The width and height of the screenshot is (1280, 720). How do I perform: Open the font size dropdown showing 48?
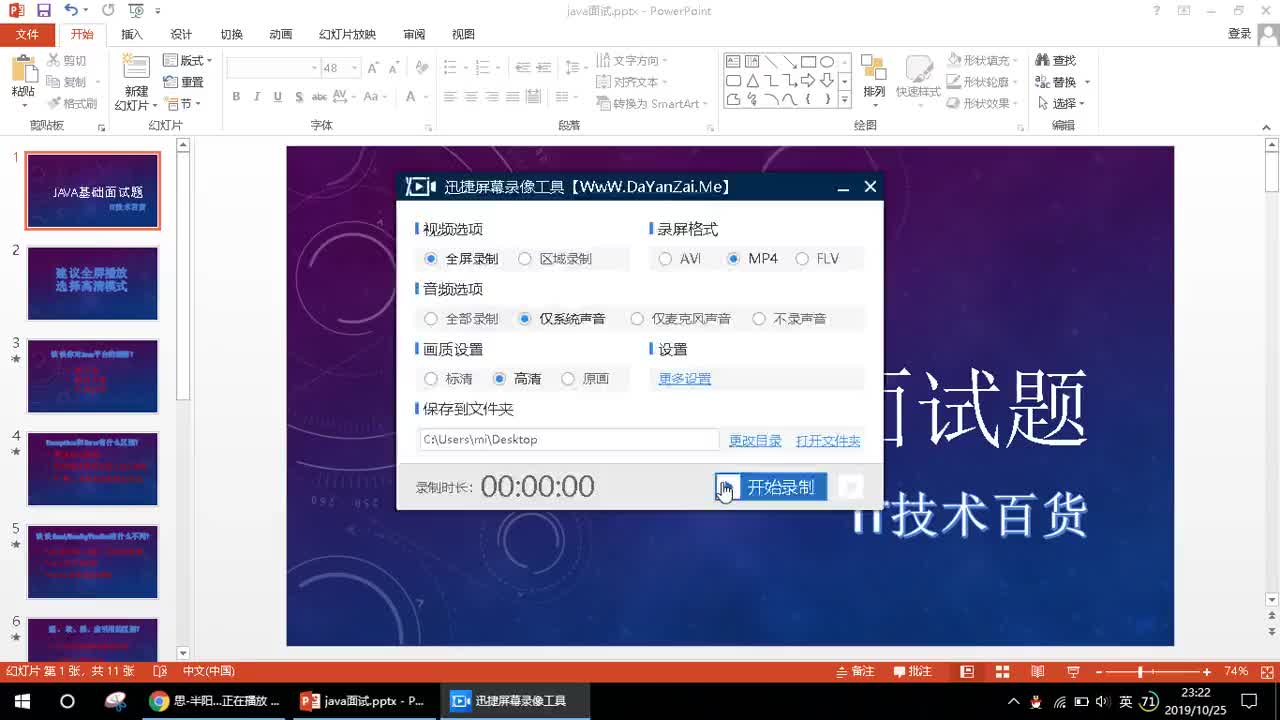354,68
